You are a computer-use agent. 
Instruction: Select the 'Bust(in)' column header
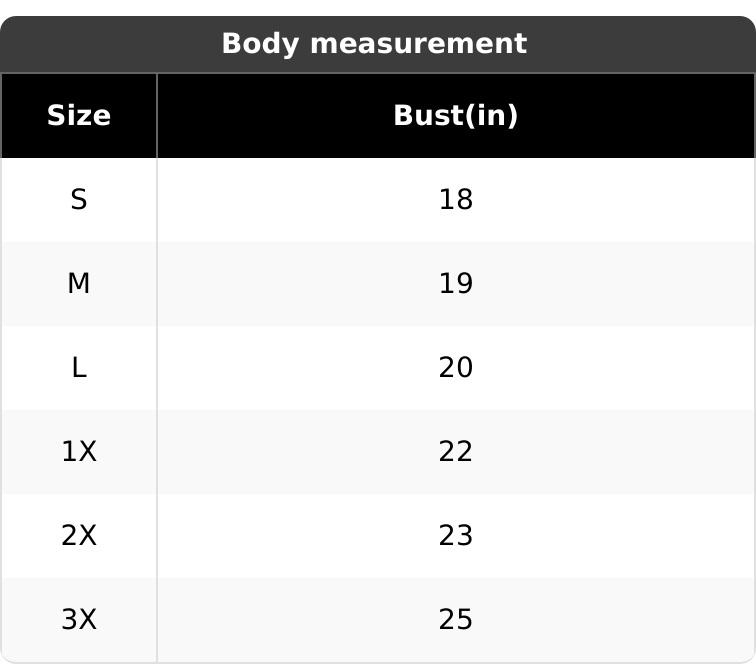click(x=455, y=116)
